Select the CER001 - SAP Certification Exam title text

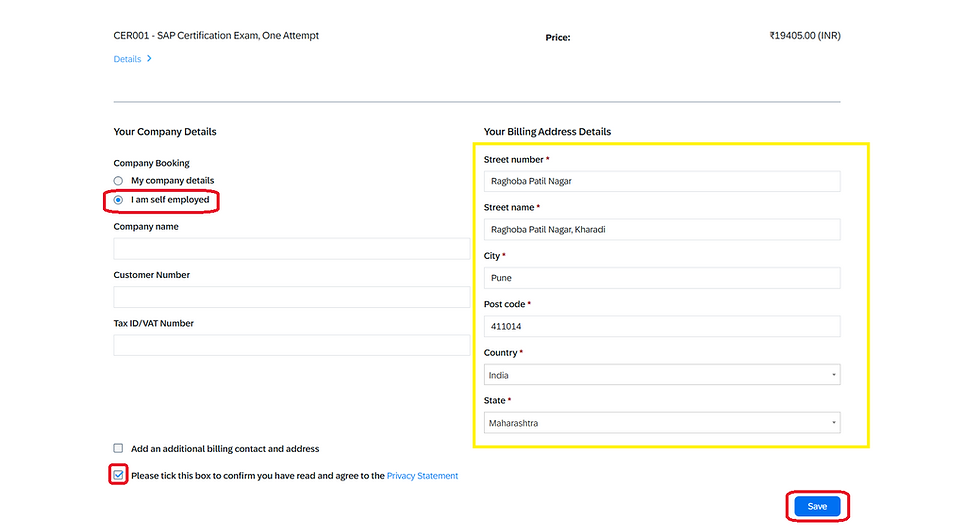tap(216, 36)
